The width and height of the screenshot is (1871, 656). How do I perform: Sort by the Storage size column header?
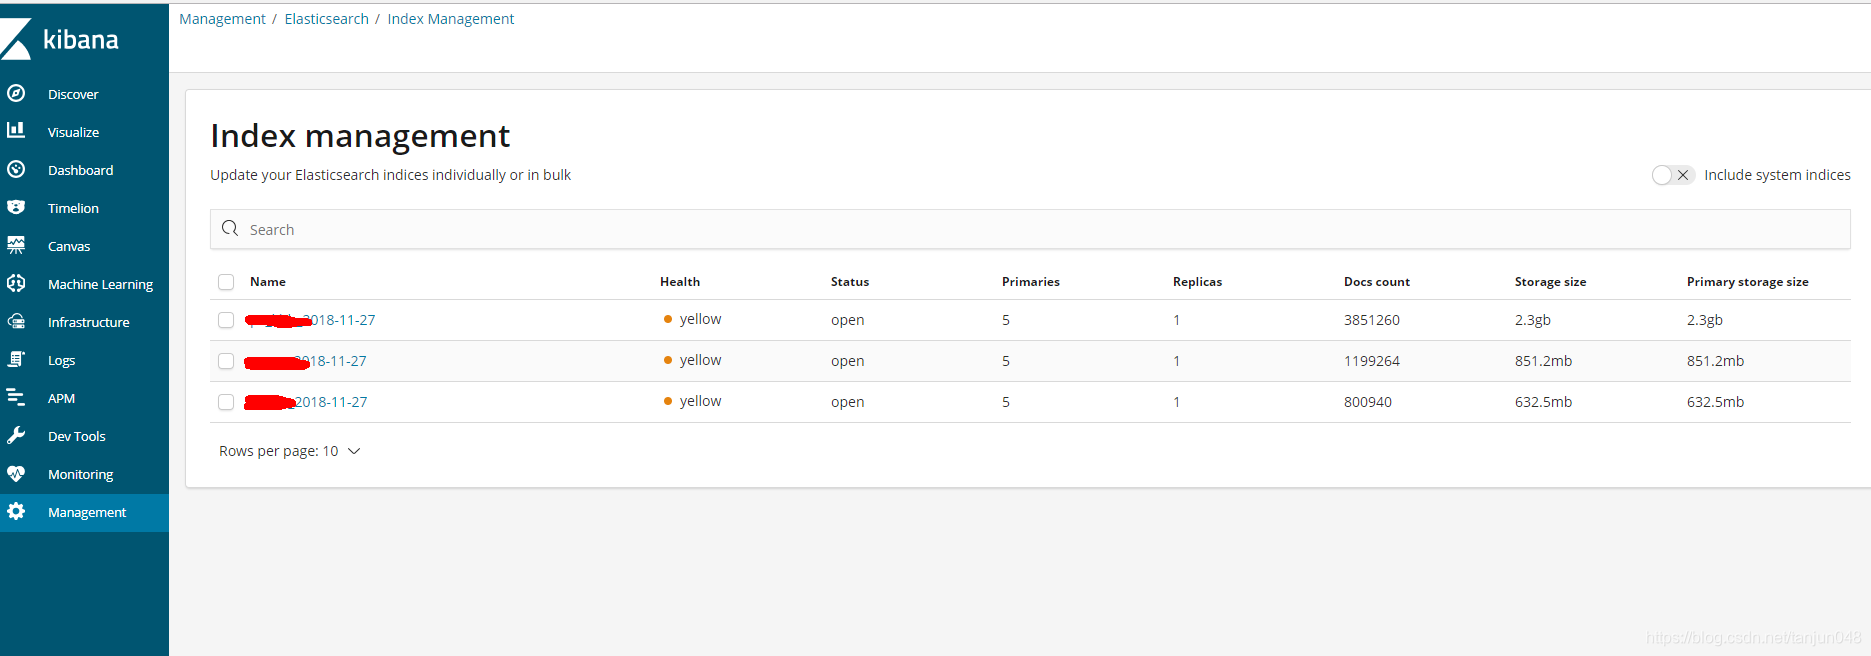tap(1550, 282)
